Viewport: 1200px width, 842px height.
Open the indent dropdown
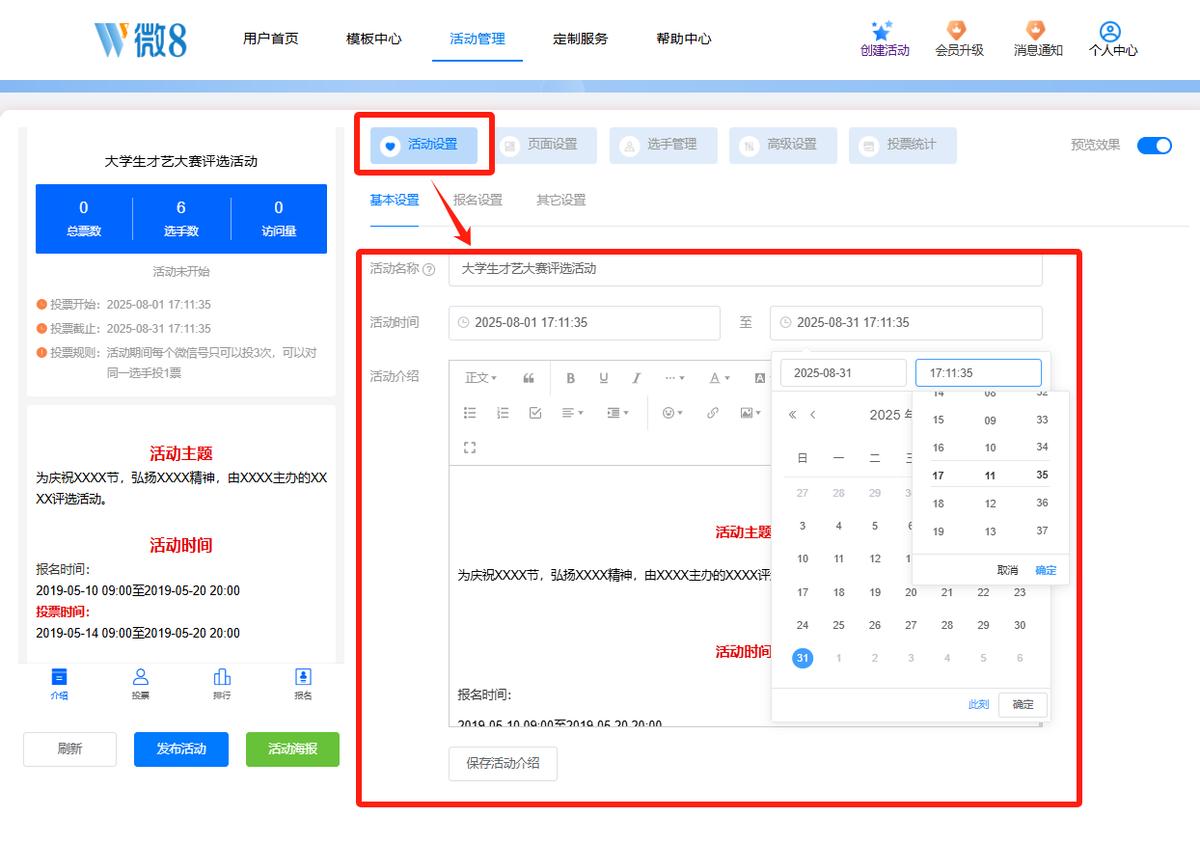(x=618, y=413)
